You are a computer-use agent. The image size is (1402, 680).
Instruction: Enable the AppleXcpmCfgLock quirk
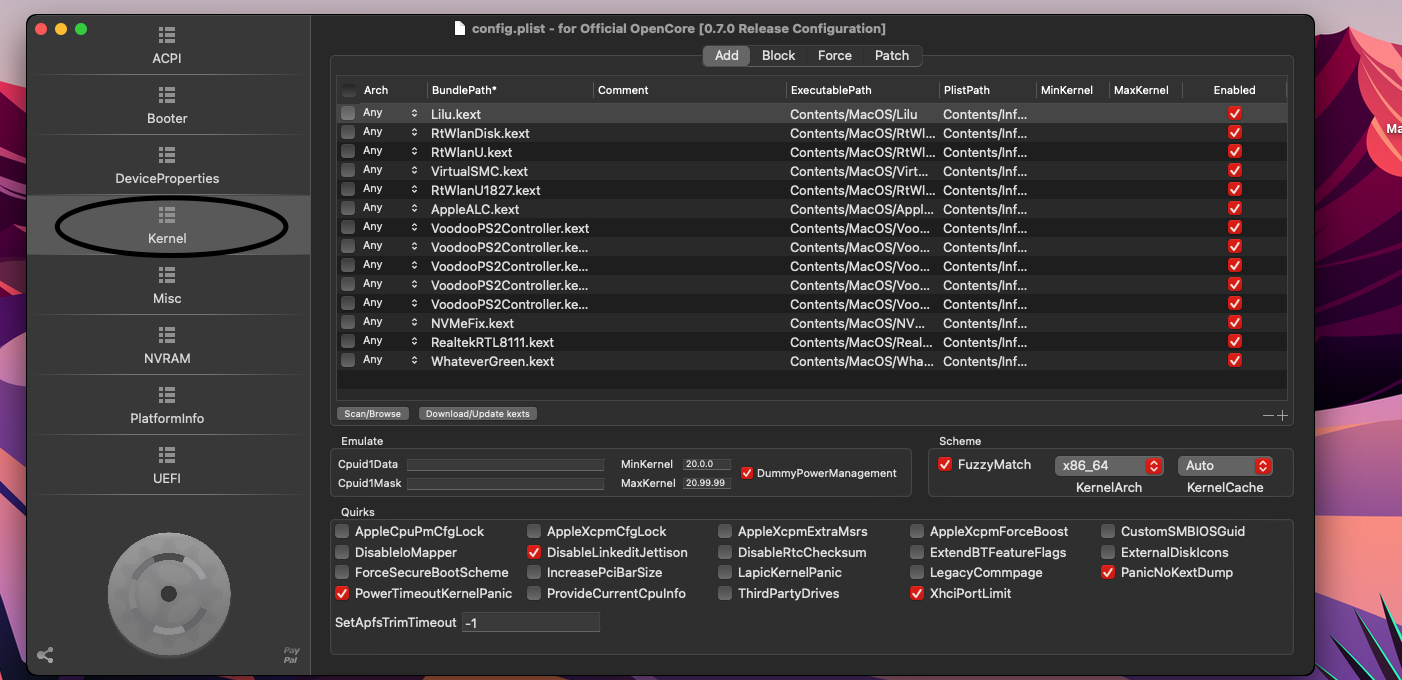(535, 531)
